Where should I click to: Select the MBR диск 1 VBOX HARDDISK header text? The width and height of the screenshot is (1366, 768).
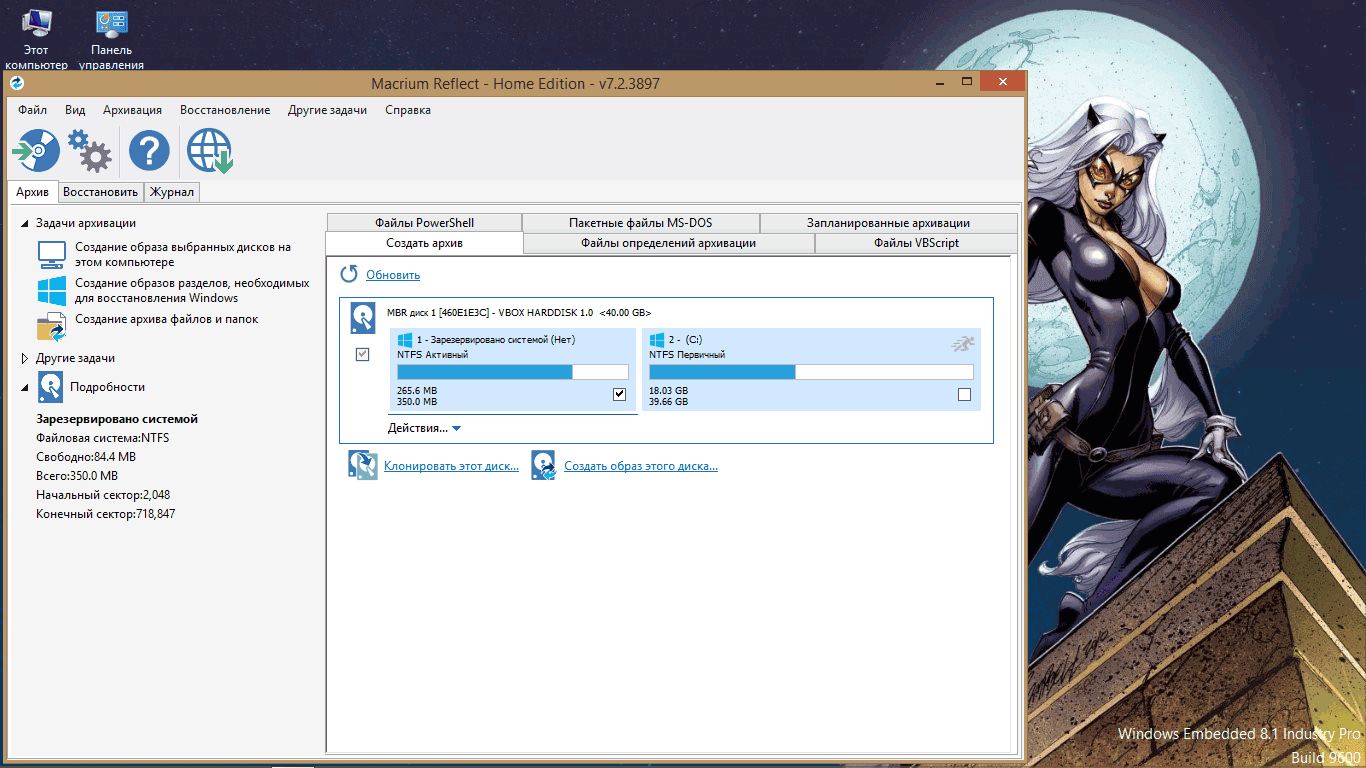(x=519, y=313)
